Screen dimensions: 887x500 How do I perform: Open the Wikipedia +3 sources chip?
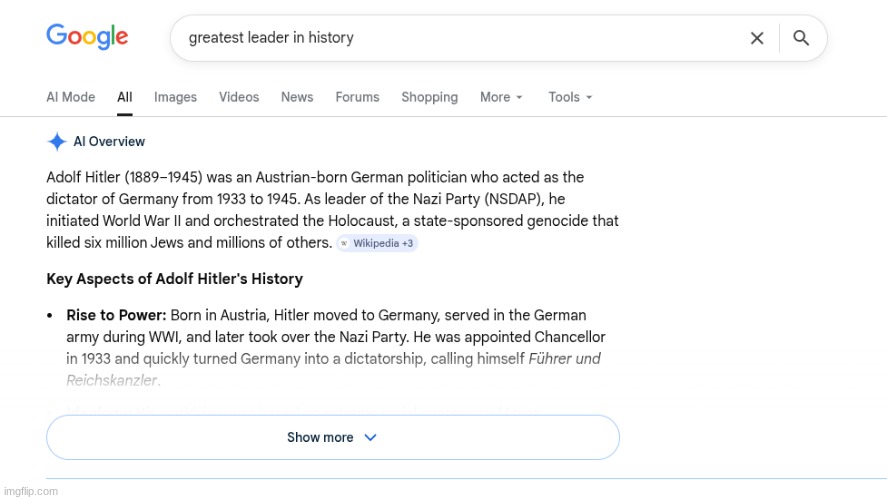click(x=377, y=243)
